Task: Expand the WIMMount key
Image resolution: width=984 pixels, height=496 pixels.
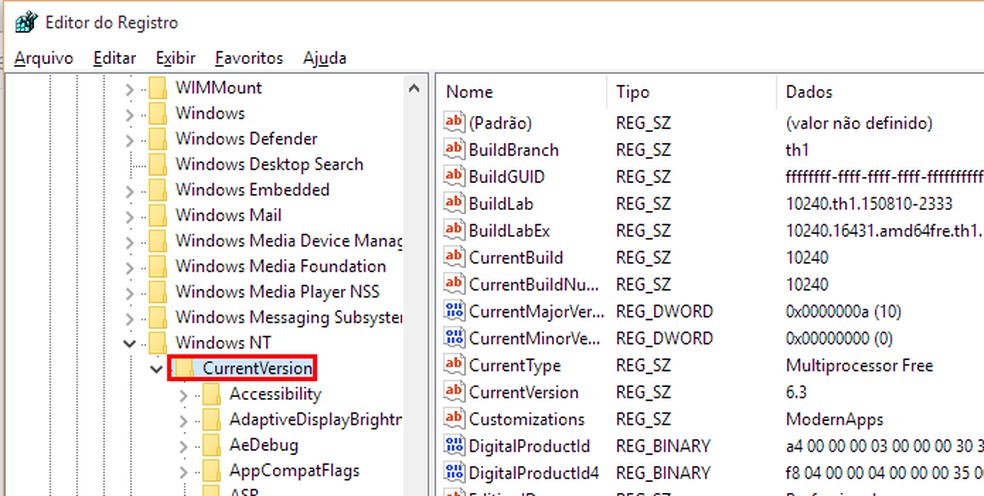Action: coord(130,88)
